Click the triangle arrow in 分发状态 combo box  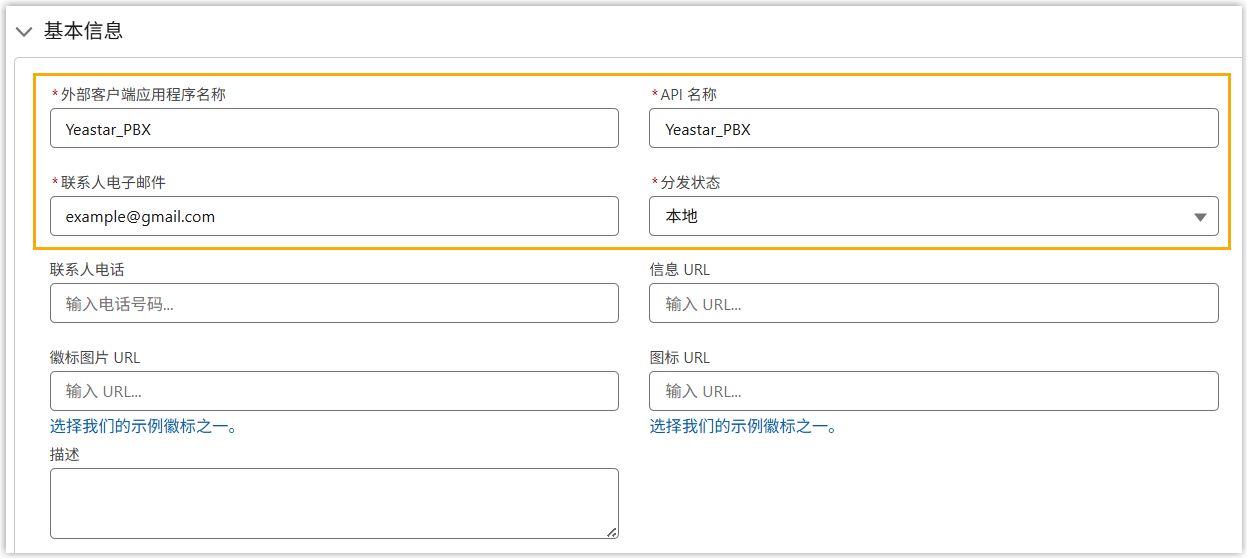[x=1200, y=217]
